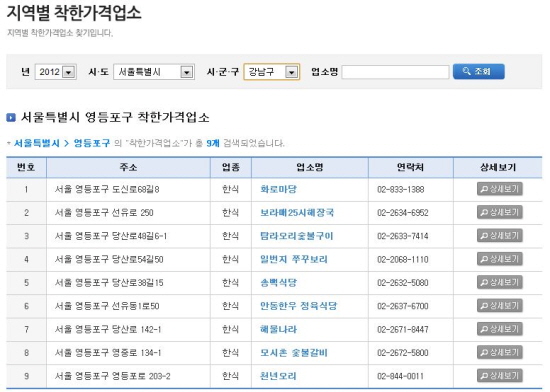Click the 9개 result count text

click(x=213, y=143)
